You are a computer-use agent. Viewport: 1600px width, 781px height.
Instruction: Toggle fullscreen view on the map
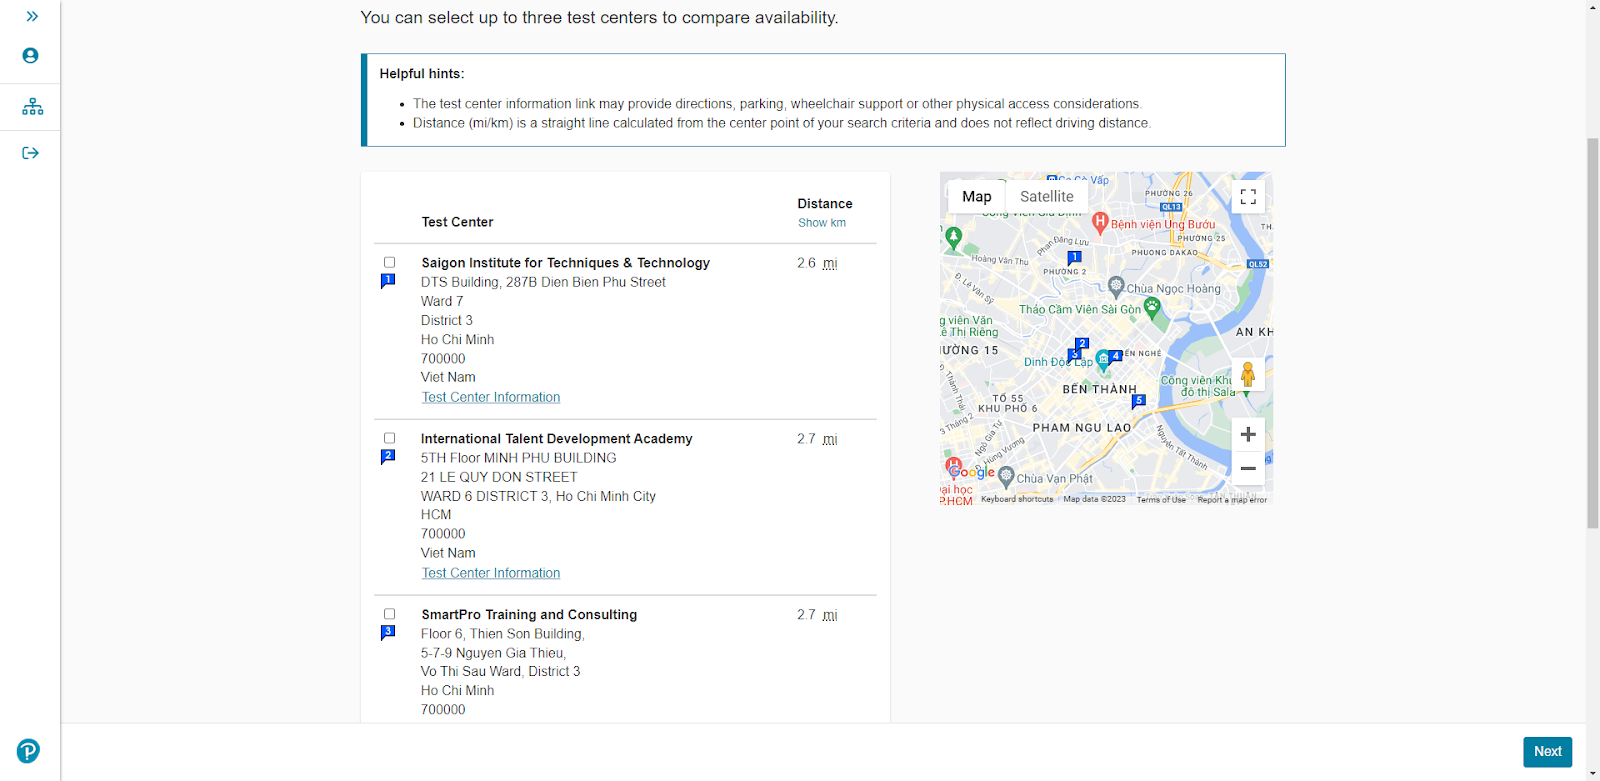[x=1248, y=197]
